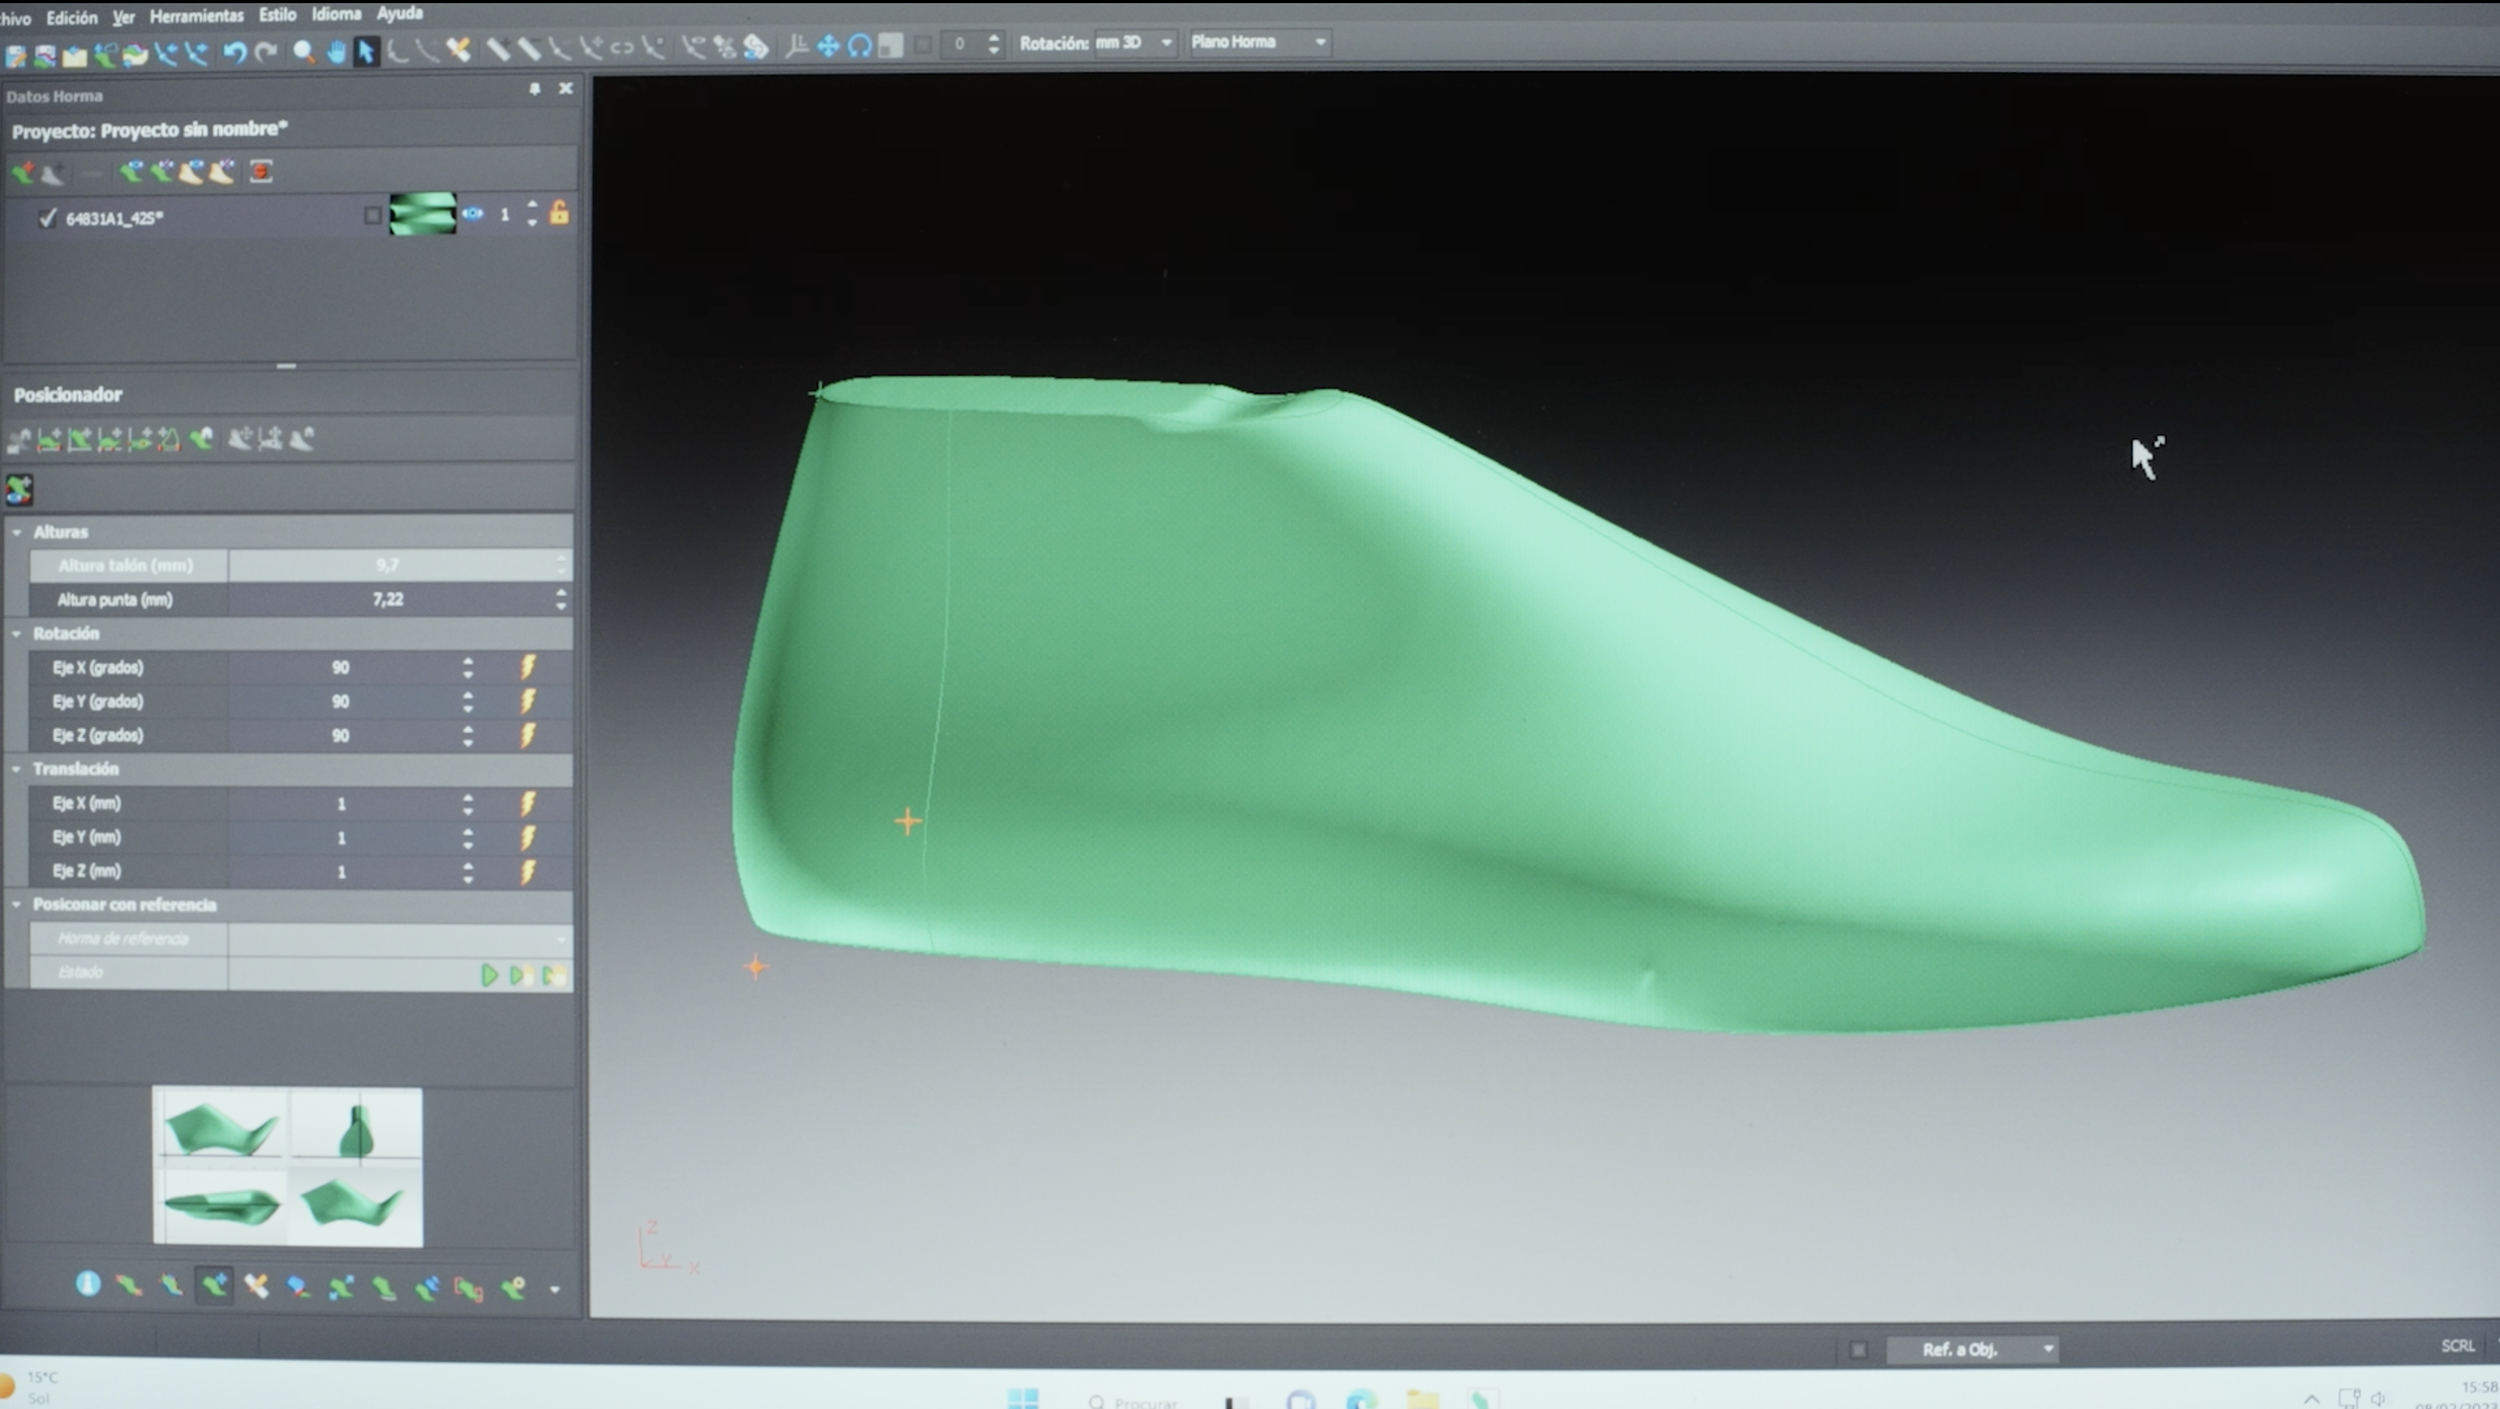Select the magnifier zoom tool
Screen dimensions: 2500x1409
tap(304, 51)
